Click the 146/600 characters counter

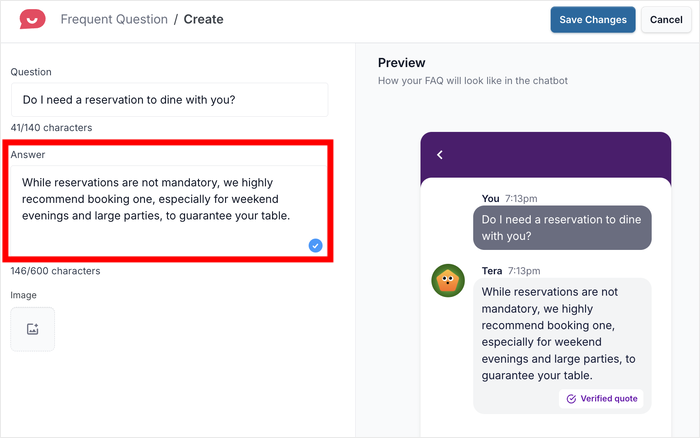click(x=55, y=271)
